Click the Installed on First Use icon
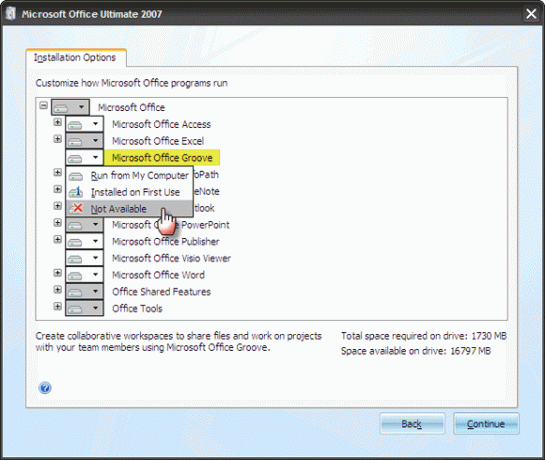Screen dimensions: 545x460 click(x=75, y=192)
